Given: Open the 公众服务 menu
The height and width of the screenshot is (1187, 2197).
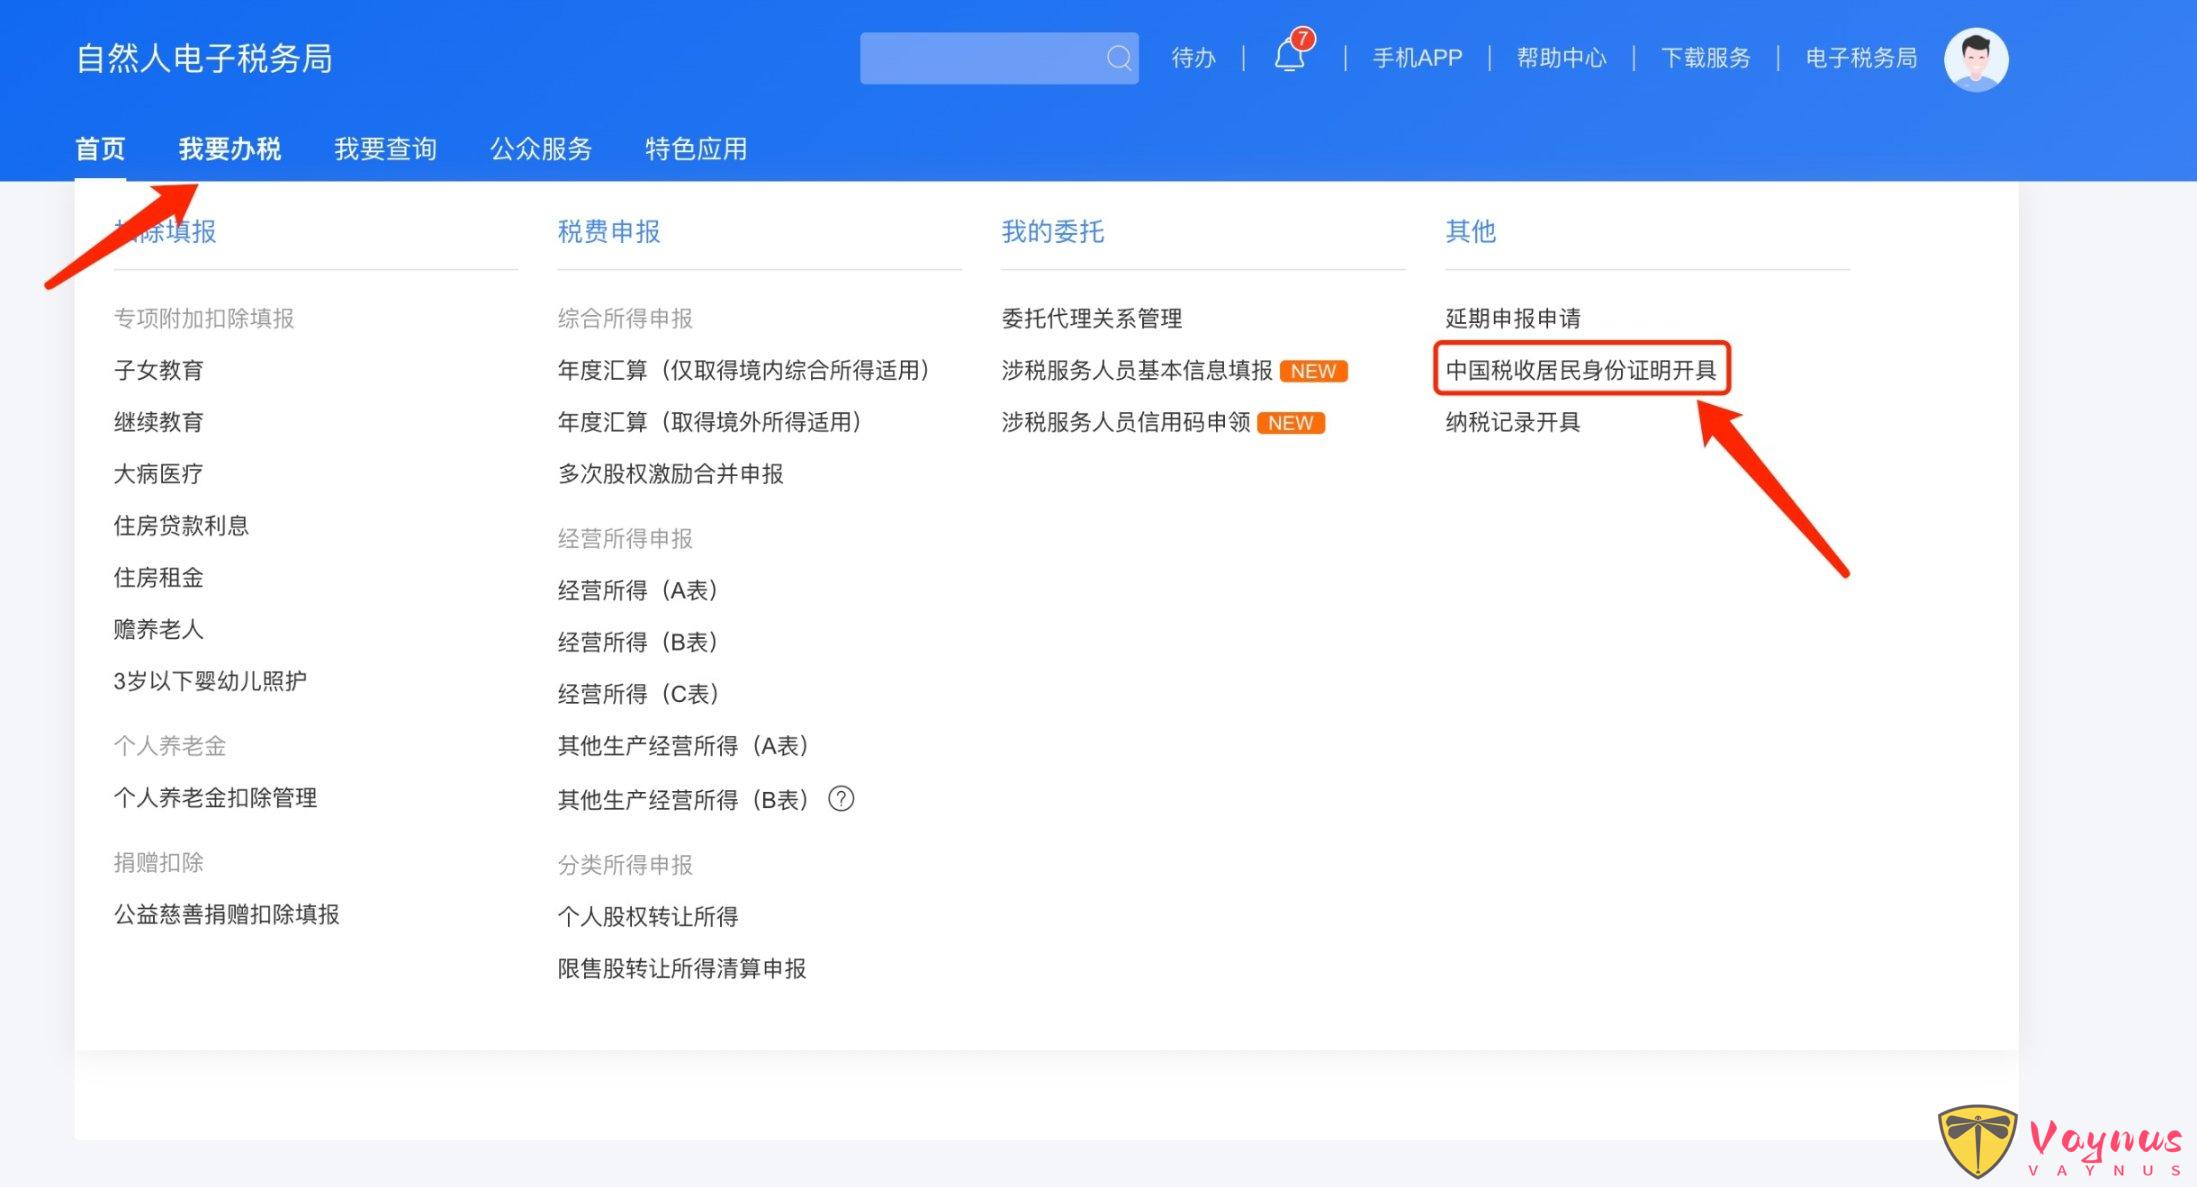Looking at the screenshot, I should coord(541,148).
